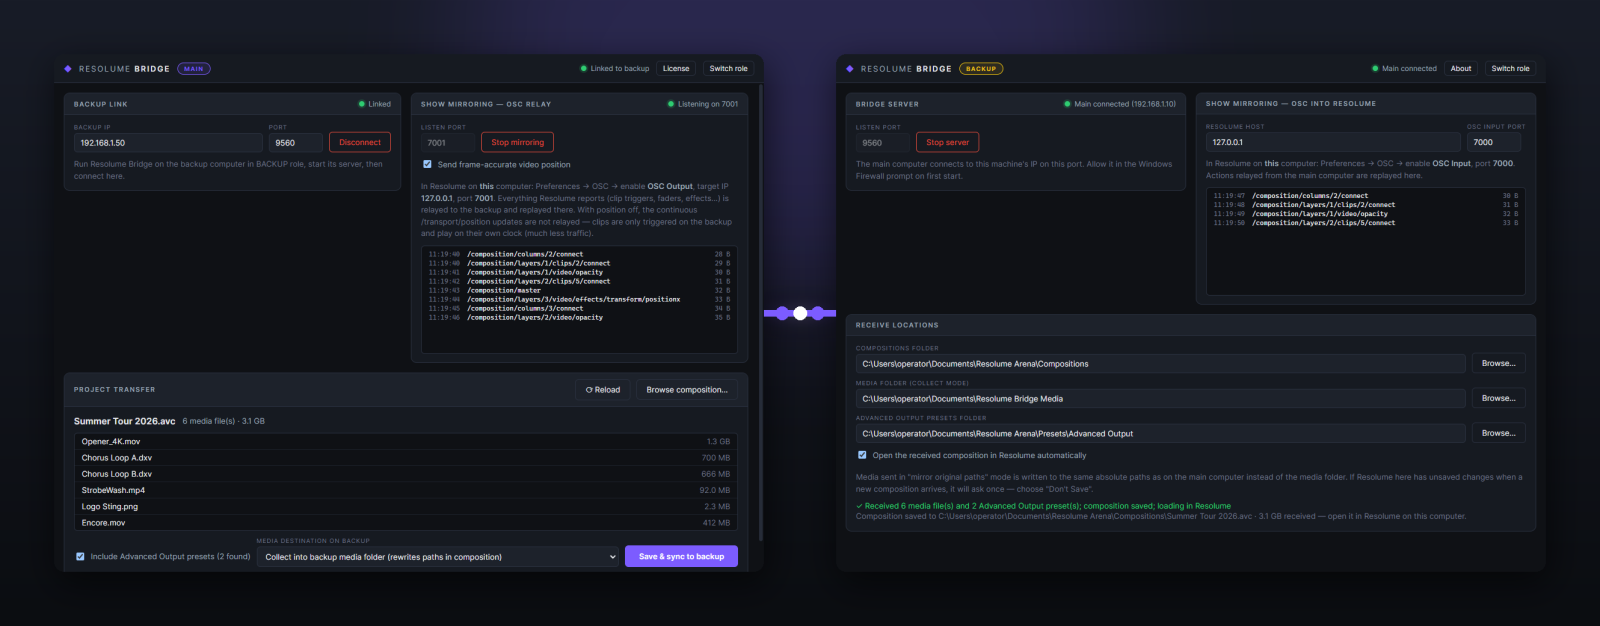
Task: Select Chorus Loop A.dxv row
Action: [406, 458]
